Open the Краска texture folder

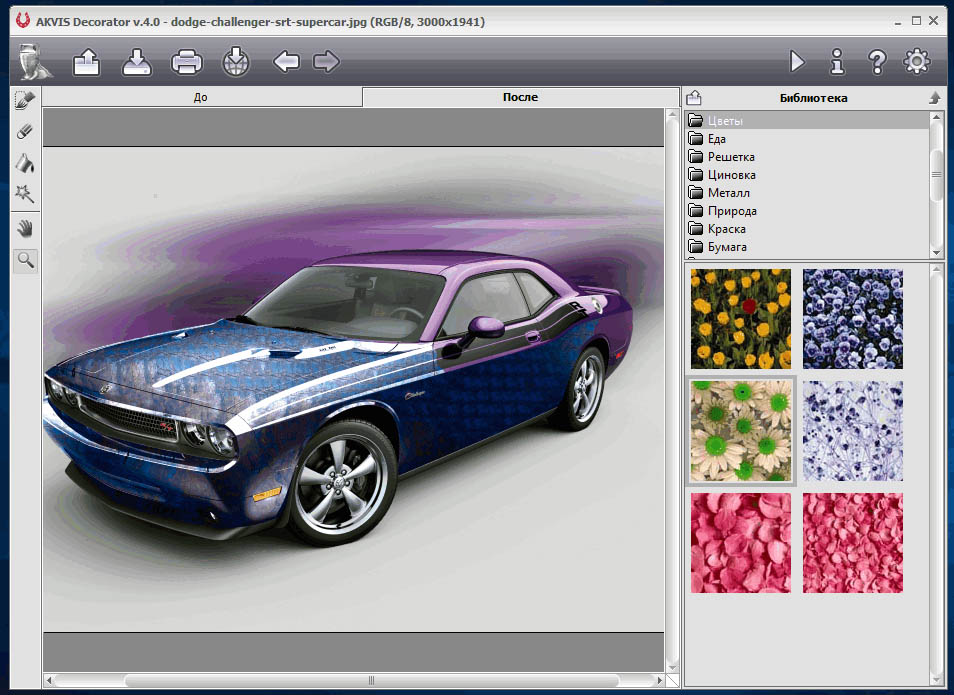808,229
